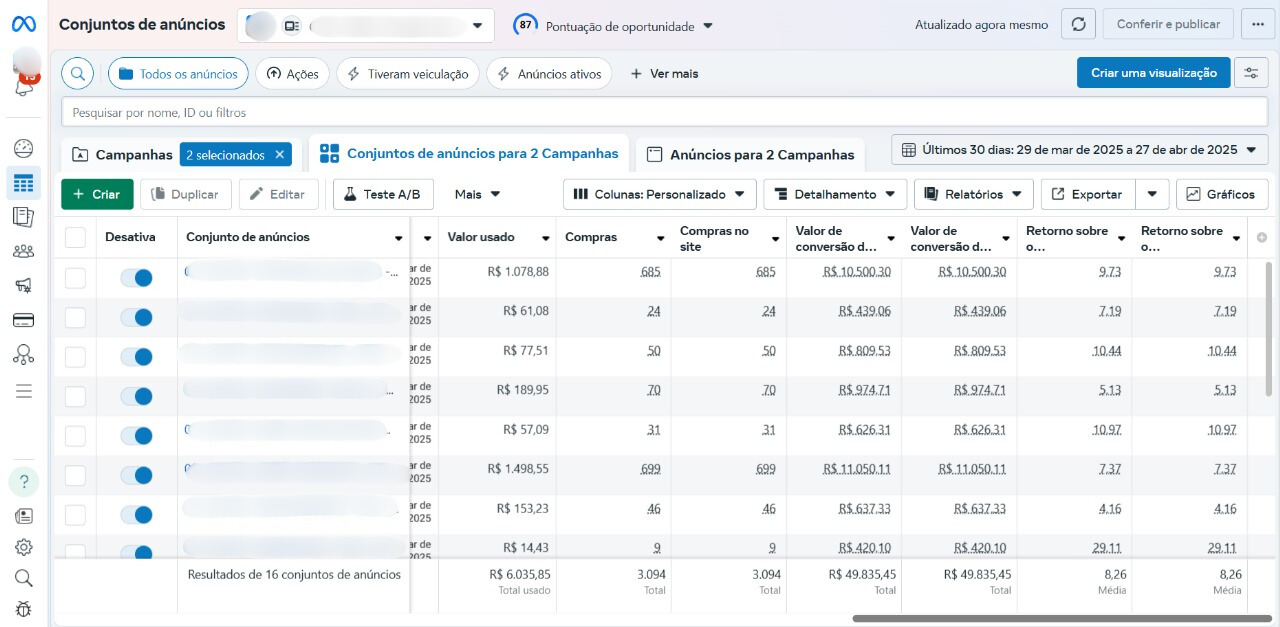The image size is (1280, 627).
Task: Add a column with plus icon
Action: 1261,237
